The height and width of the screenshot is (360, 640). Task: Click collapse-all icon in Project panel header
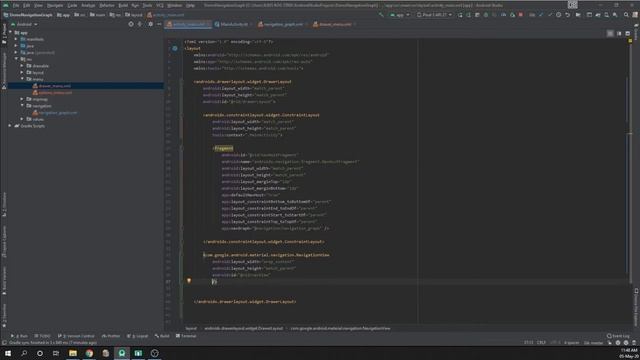click(x=140, y=24)
